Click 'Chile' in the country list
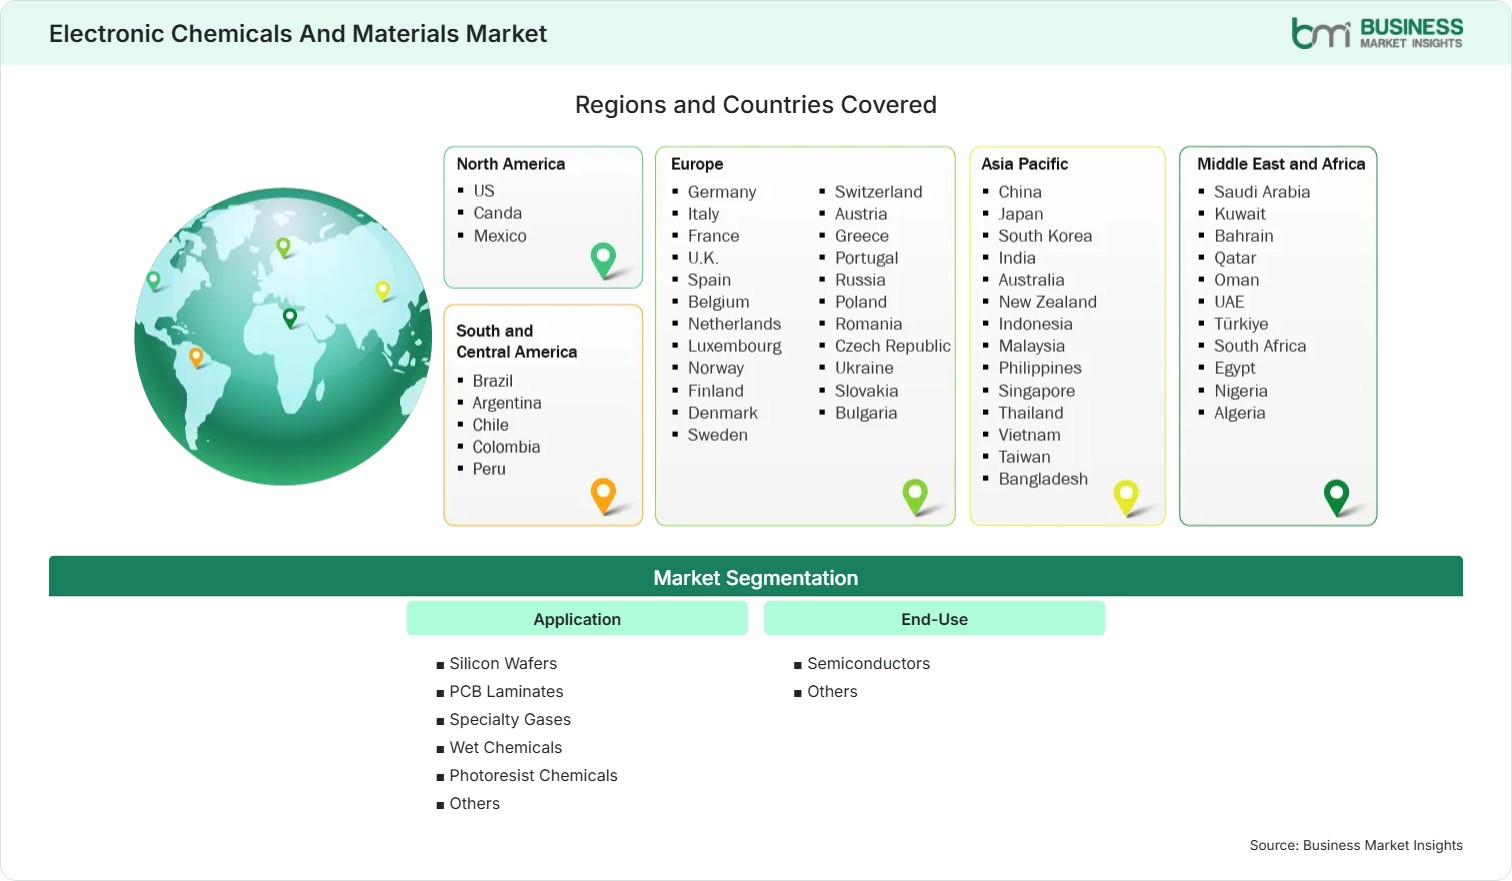Image resolution: width=1512 pixels, height=881 pixels. click(490, 425)
